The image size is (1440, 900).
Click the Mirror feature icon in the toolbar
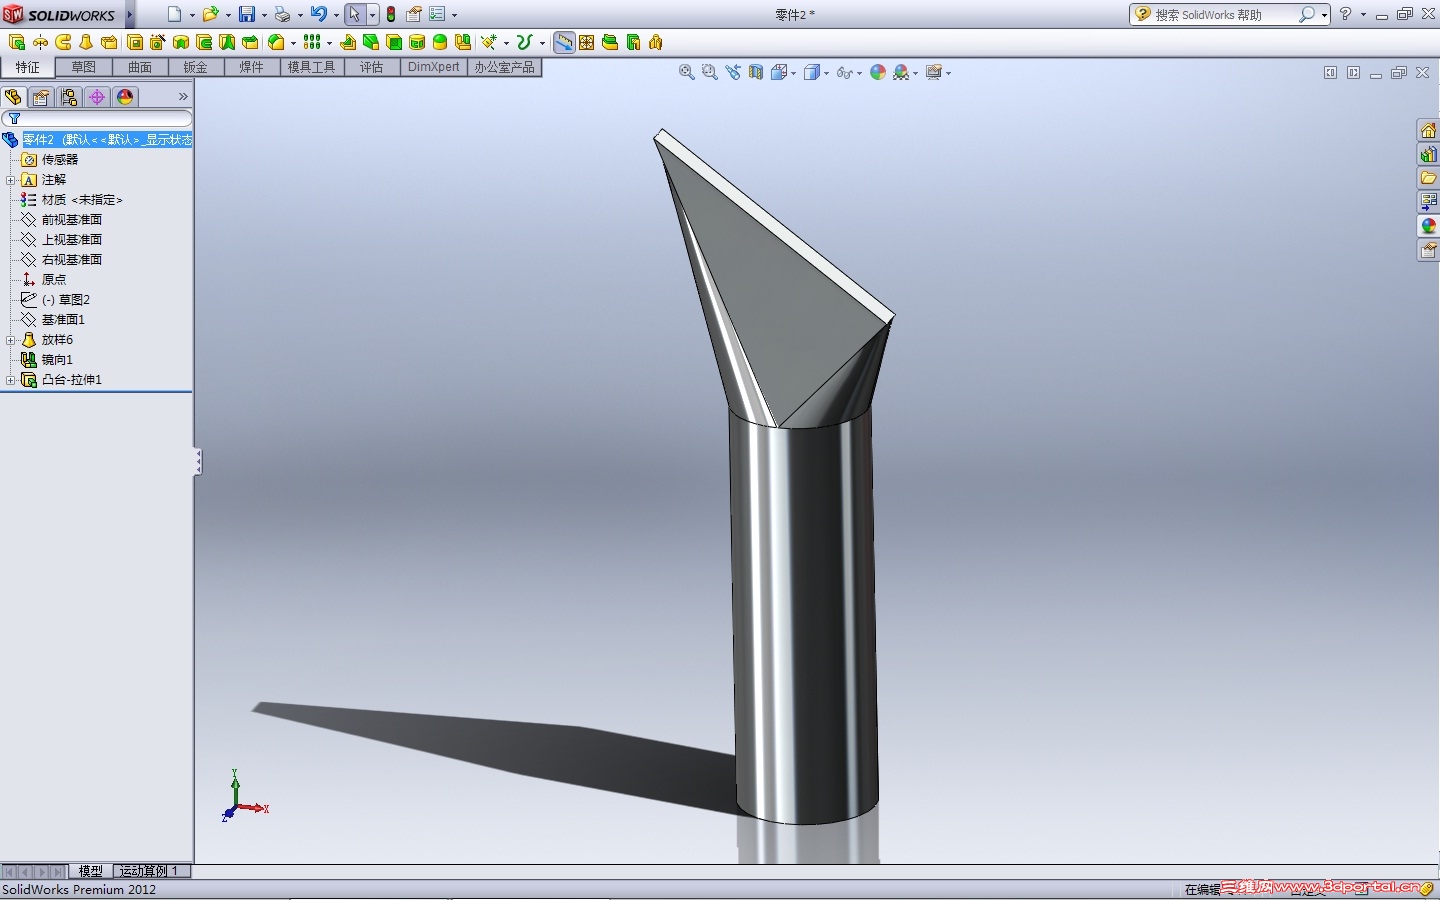point(463,42)
